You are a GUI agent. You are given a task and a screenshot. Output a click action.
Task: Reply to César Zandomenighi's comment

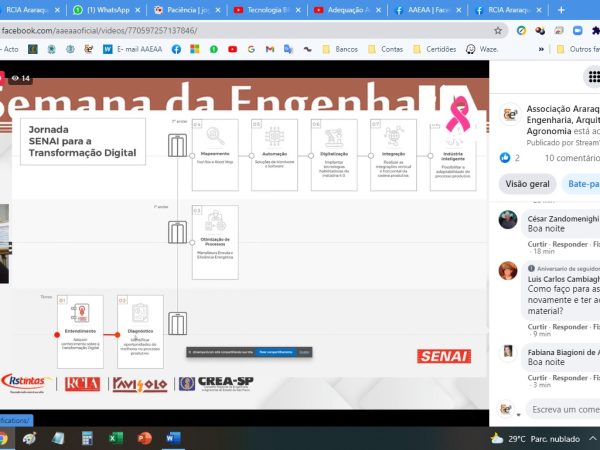570,244
